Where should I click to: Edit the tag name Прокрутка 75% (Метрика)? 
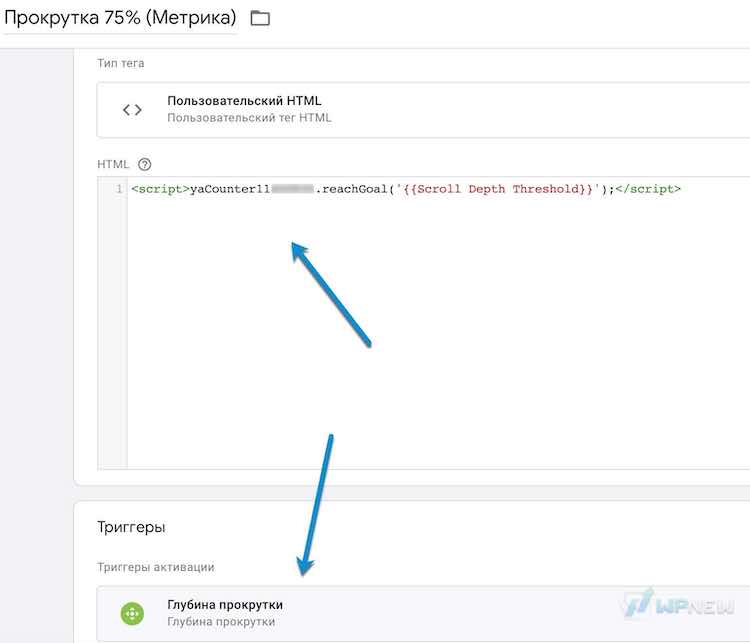[x=120, y=18]
